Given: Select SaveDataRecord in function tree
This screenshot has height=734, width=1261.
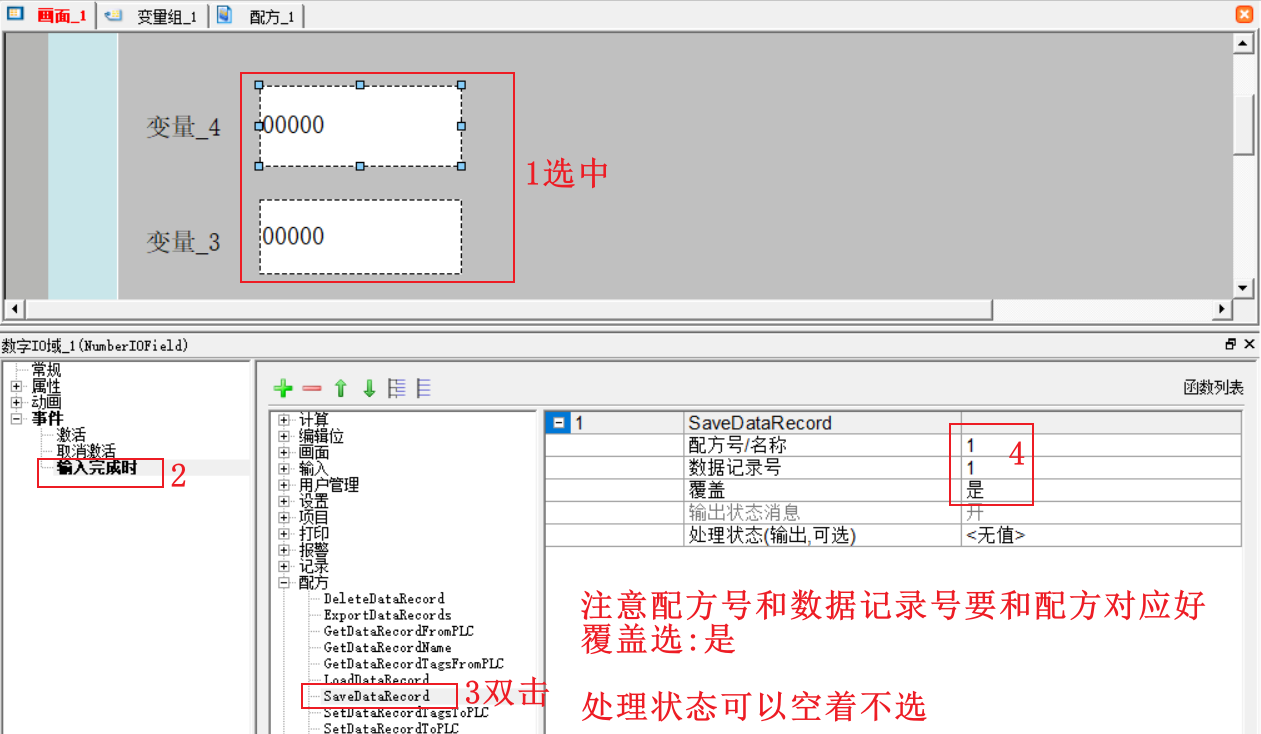Looking at the screenshot, I should click(376, 696).
